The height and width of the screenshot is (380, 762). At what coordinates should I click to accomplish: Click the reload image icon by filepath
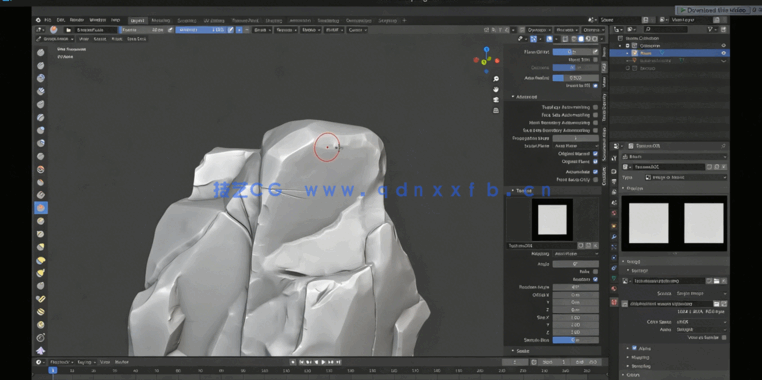[x=724, y=304]
